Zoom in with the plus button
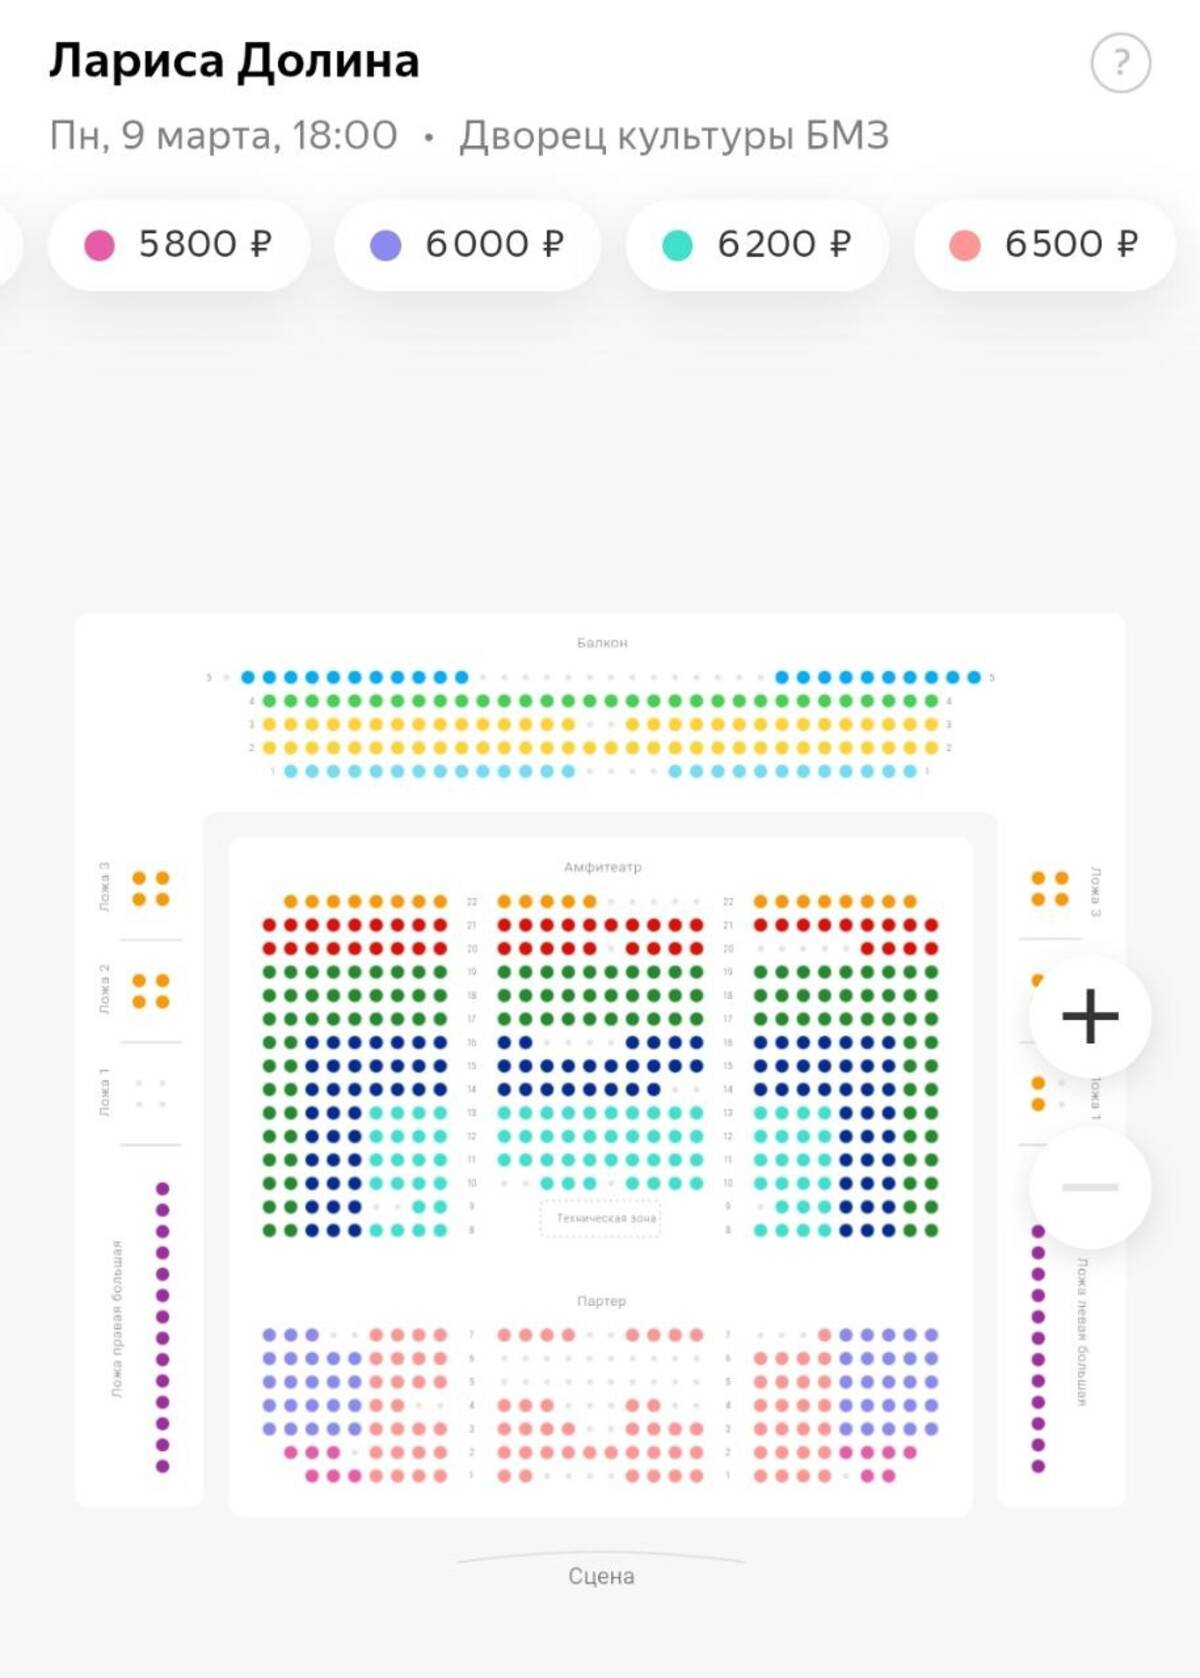Screen dimensions: 1200x1678 pos(1090,1017)
